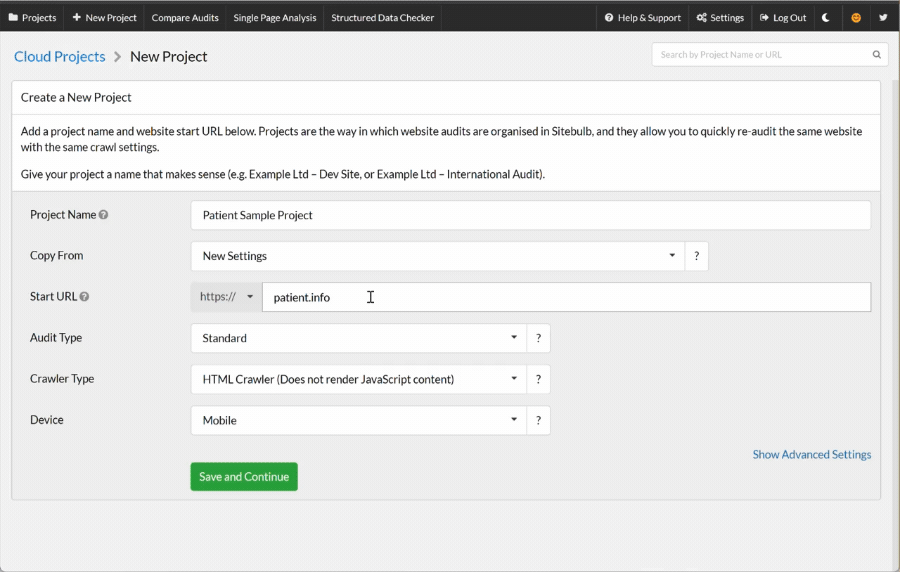
Task: Click the smiley face icon in navbar
Action: 856,18
